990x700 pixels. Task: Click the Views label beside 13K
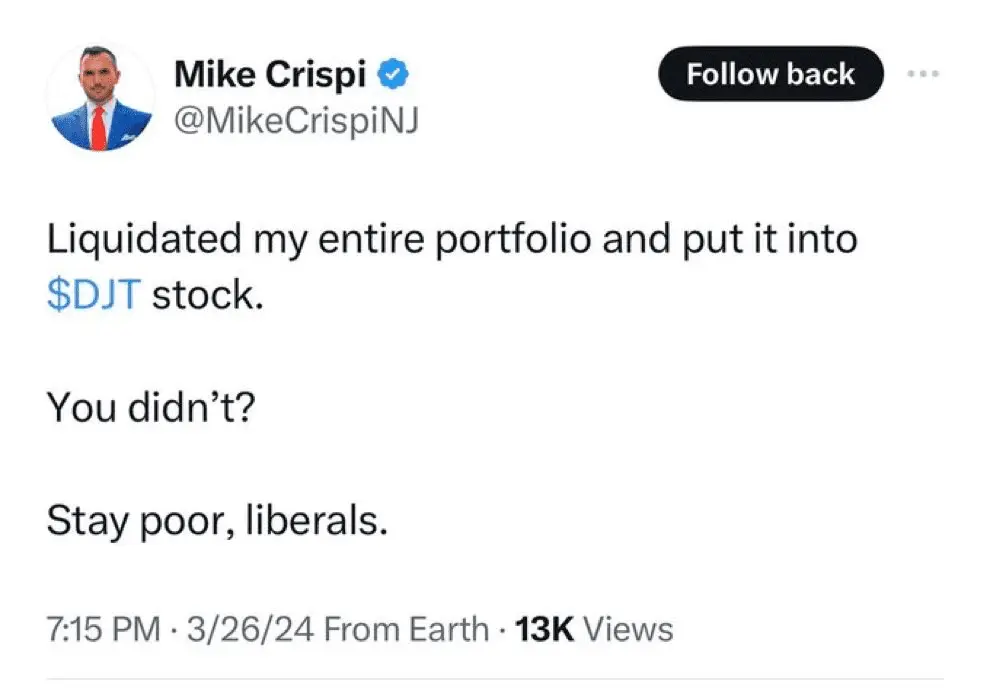pos(628,629)
